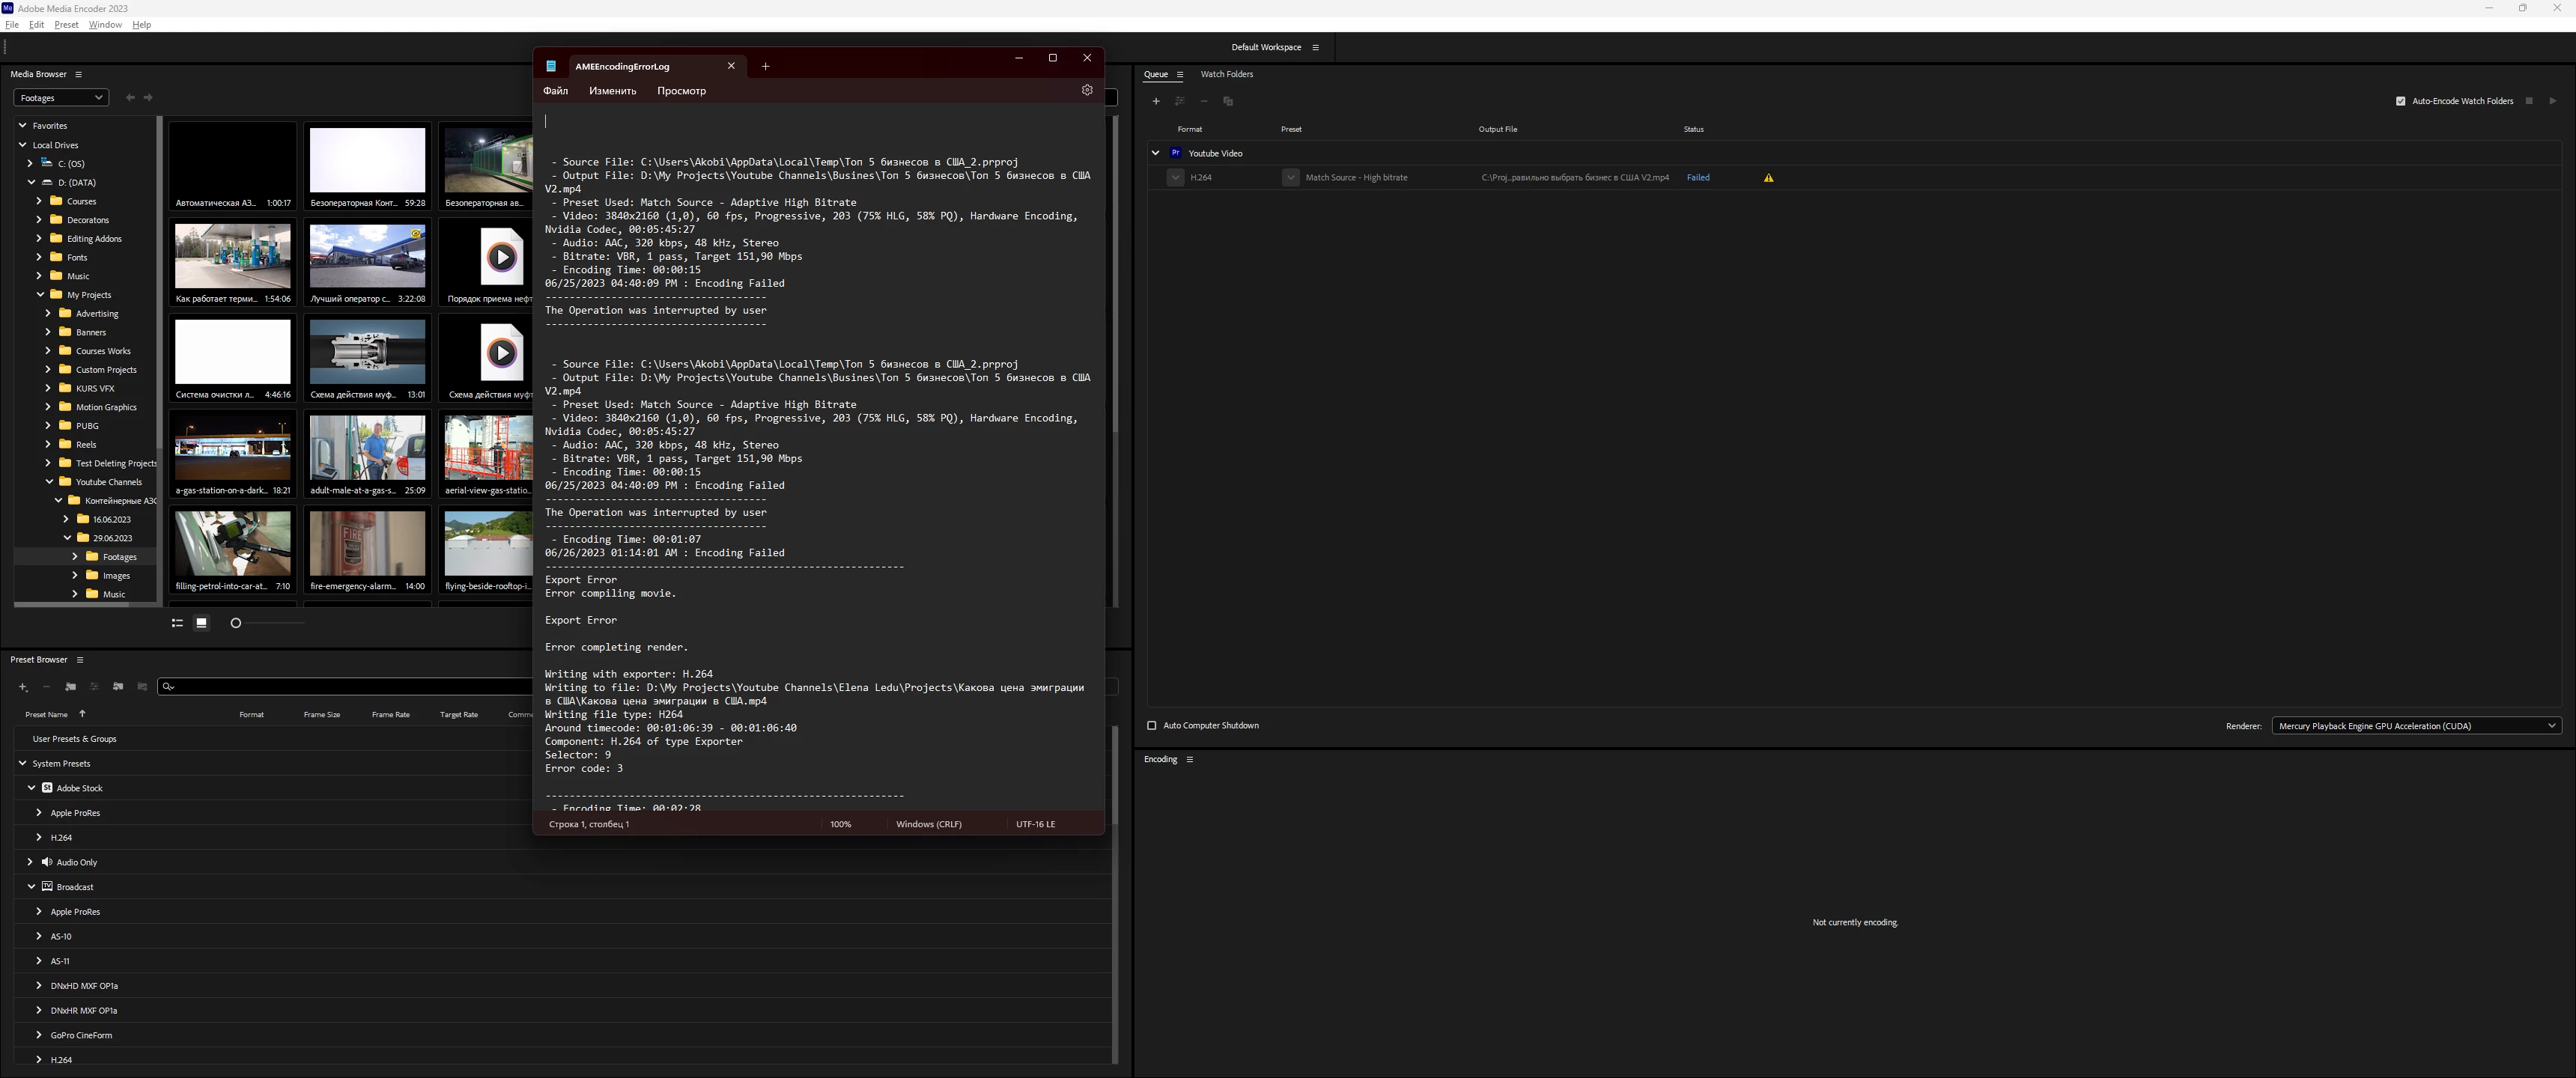Open the Footages location dropdown
Image resolution: width=2576 pixels, height=1078 pixels.
(x=60, y=98)
